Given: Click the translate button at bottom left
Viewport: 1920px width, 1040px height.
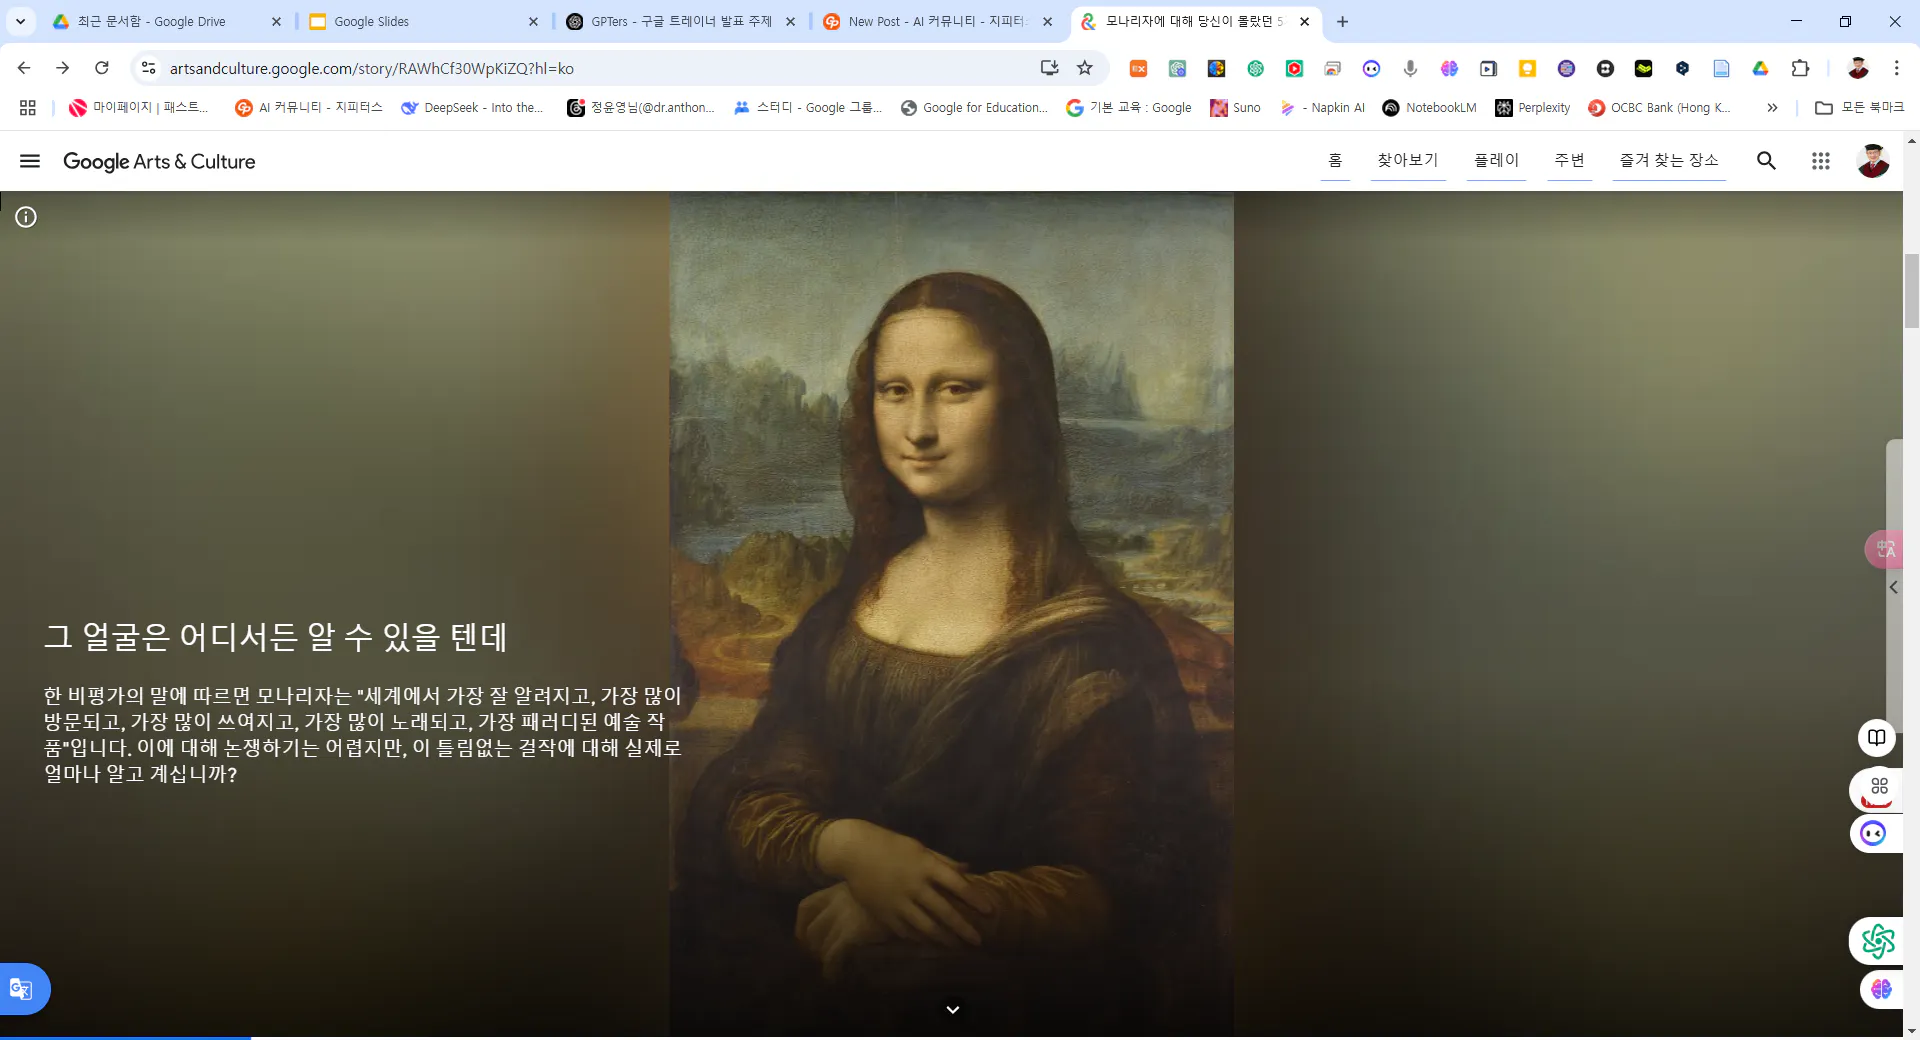Looking at the screenshot, I should (x=22, y=989).
